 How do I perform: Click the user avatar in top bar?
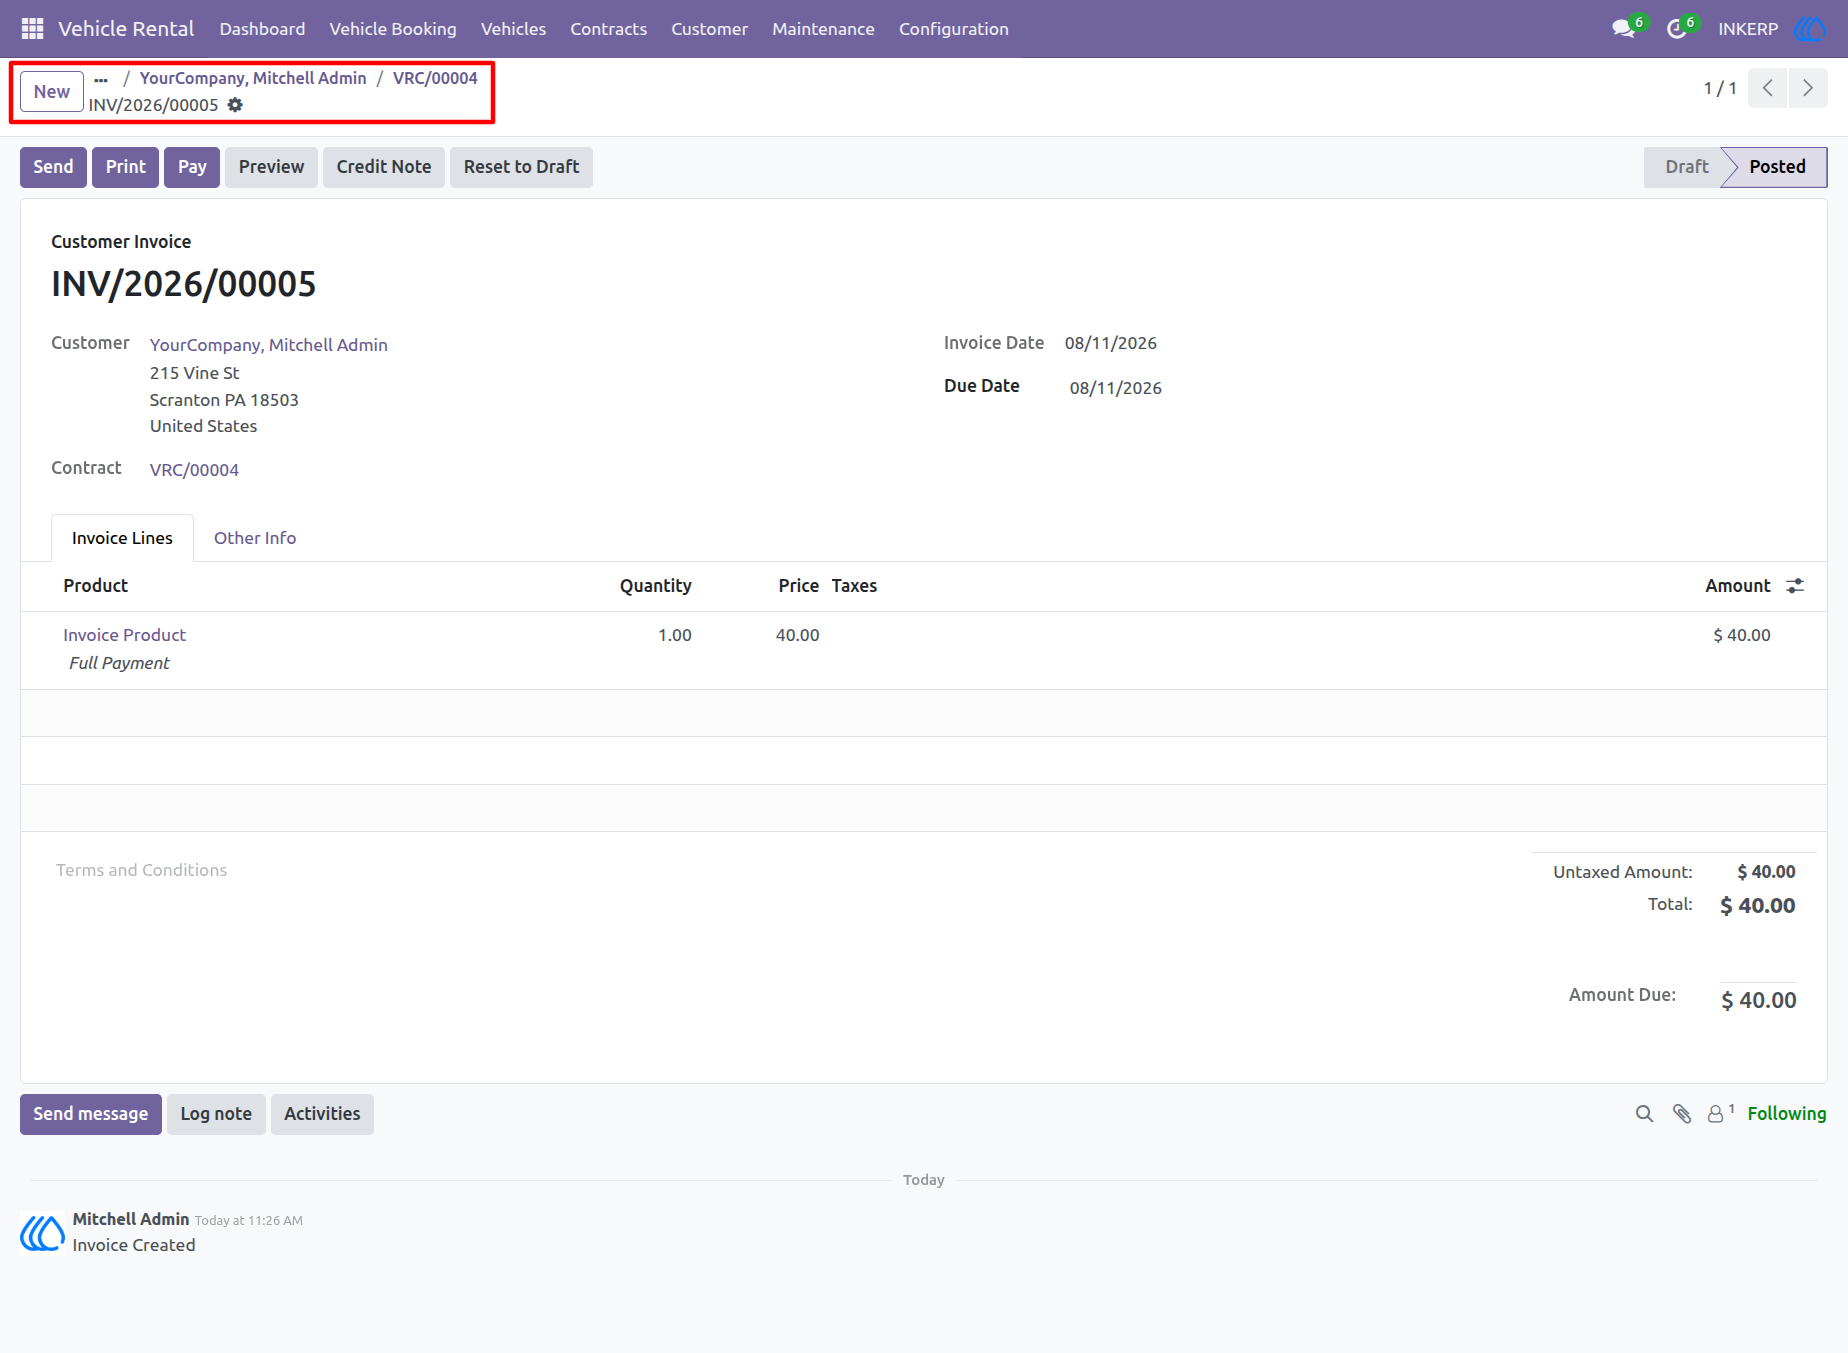click(x=1810, y=29)
